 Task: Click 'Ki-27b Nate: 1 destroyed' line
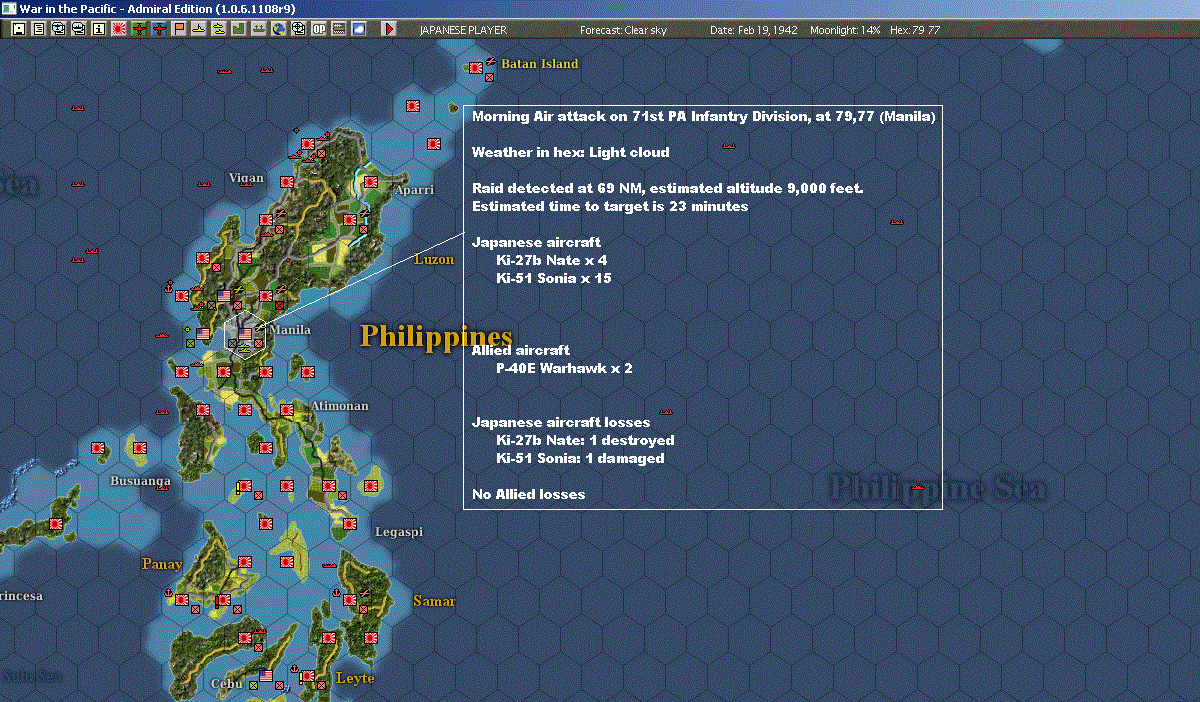(585, 440)
